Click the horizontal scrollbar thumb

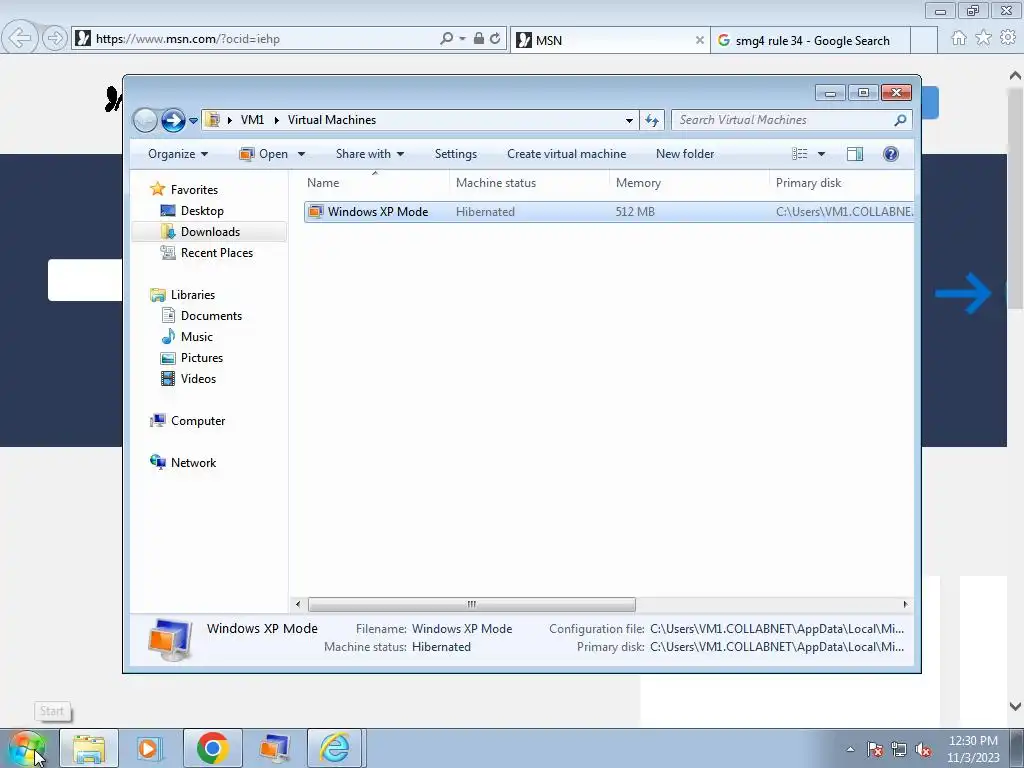[x=472, y=604]
